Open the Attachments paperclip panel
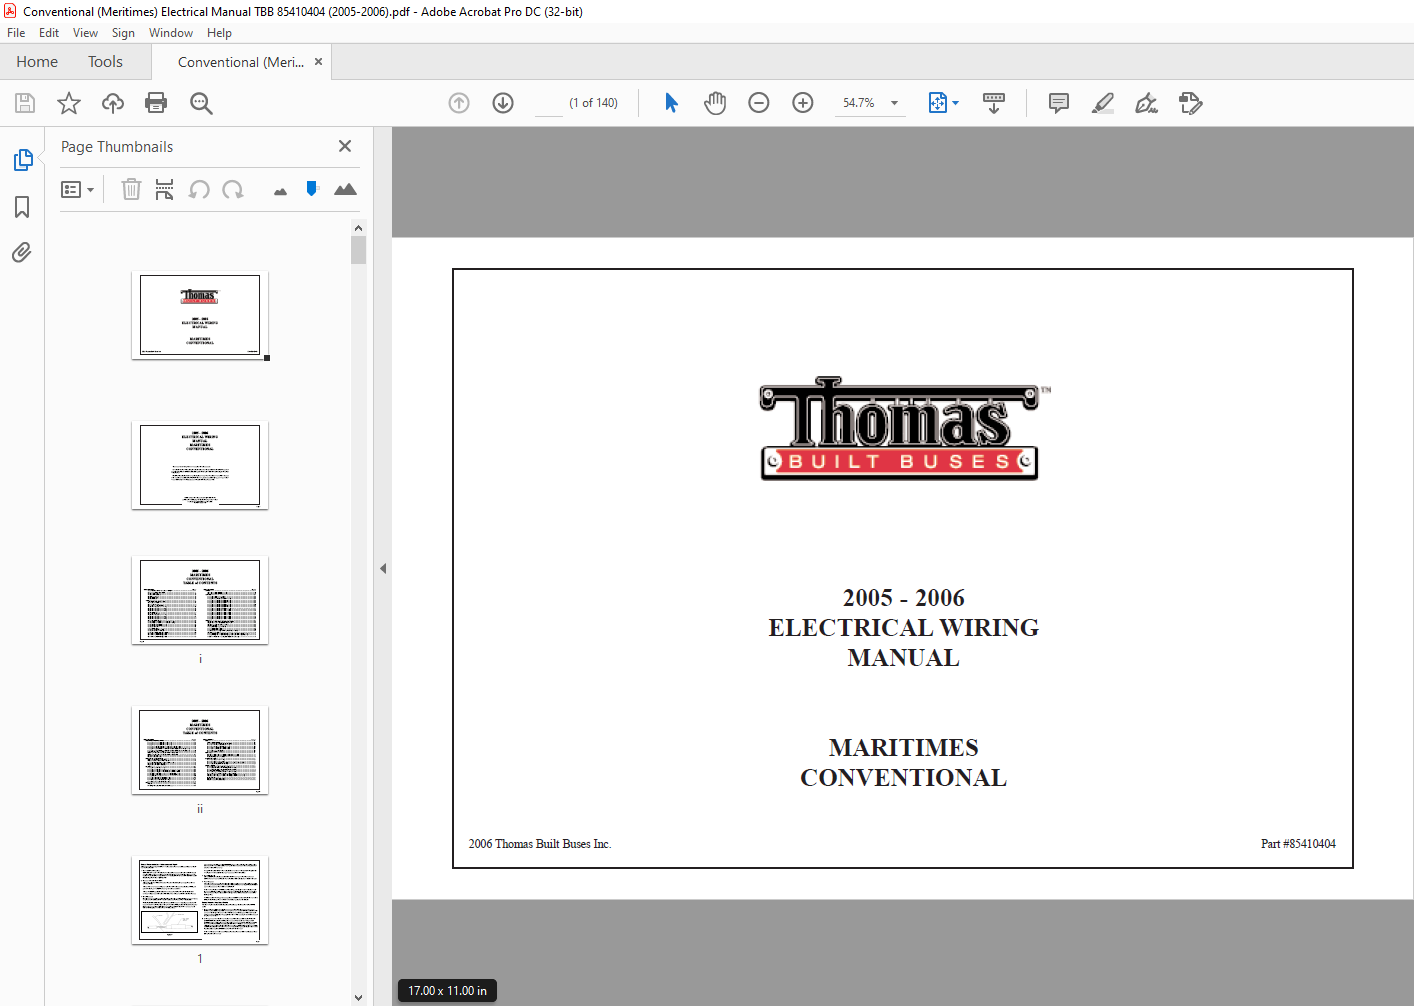Viewport: 1414px width, 1006px height. [22, 252]
